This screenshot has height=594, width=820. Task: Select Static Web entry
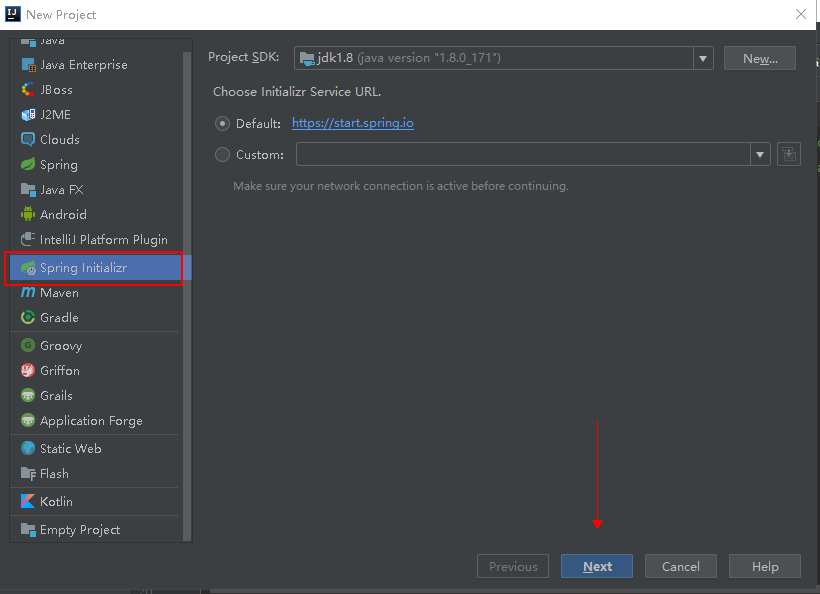pos(96,449)
